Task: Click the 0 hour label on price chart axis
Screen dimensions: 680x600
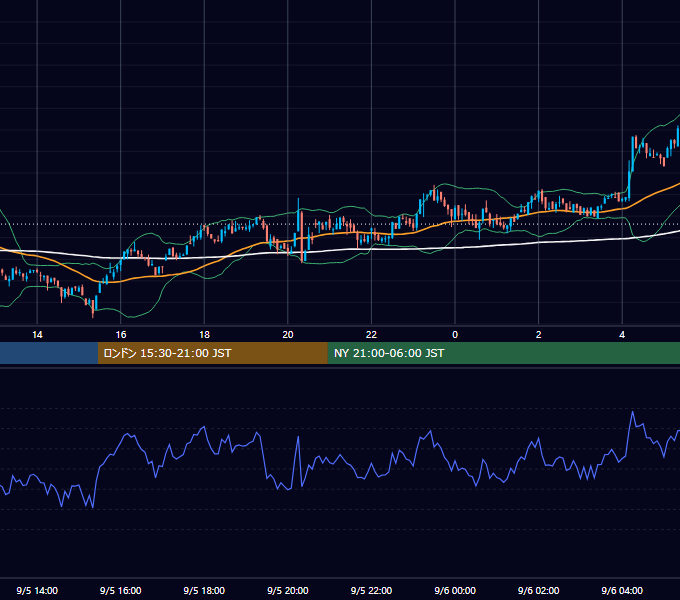Action: click(x=455, y=335)
